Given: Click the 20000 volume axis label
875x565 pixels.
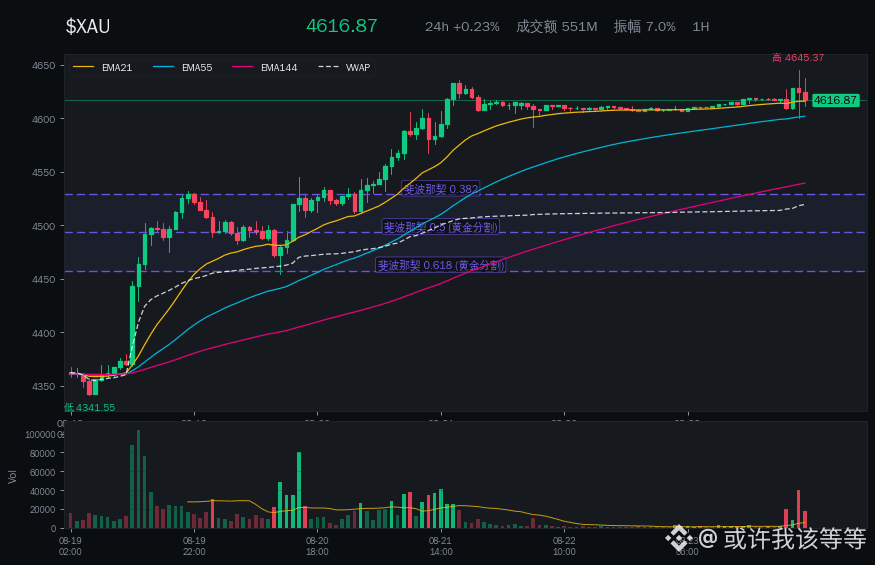Looking at the screenshot, I should click(x=42, y=510).
